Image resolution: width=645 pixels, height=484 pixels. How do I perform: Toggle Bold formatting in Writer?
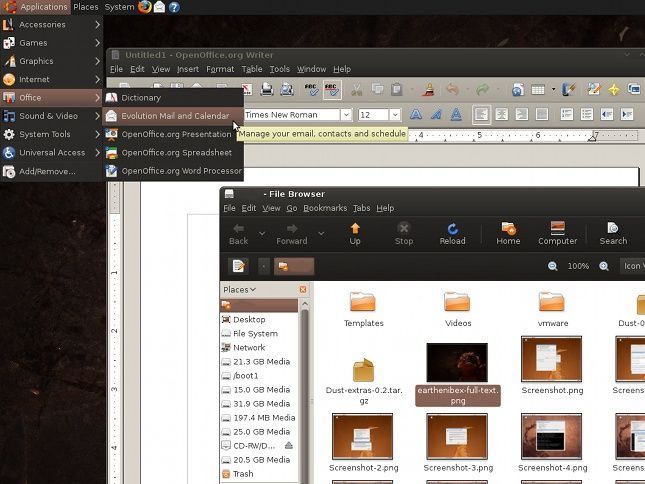coord(416,114)
